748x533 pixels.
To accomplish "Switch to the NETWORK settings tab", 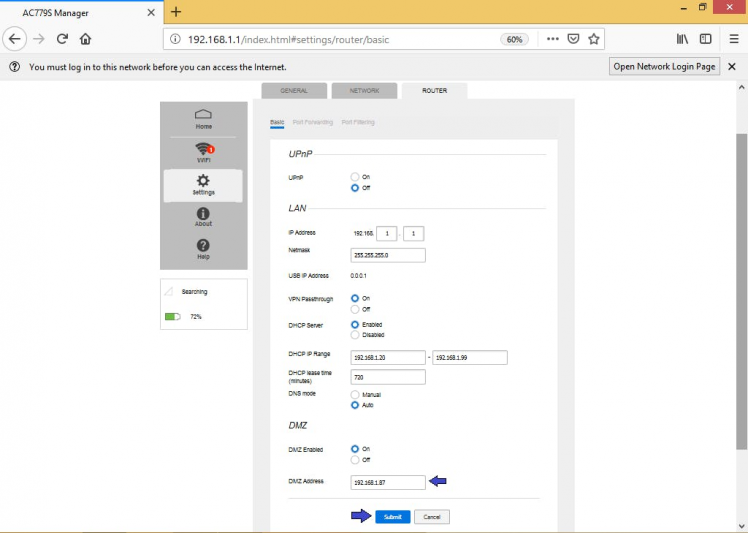I will [x=364, y=90].
